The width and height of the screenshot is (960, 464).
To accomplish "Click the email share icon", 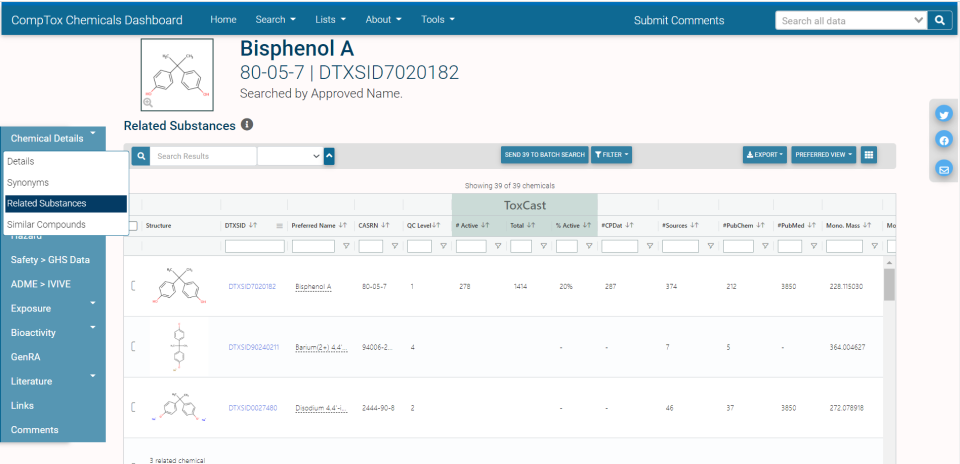I will coord(943,169).
